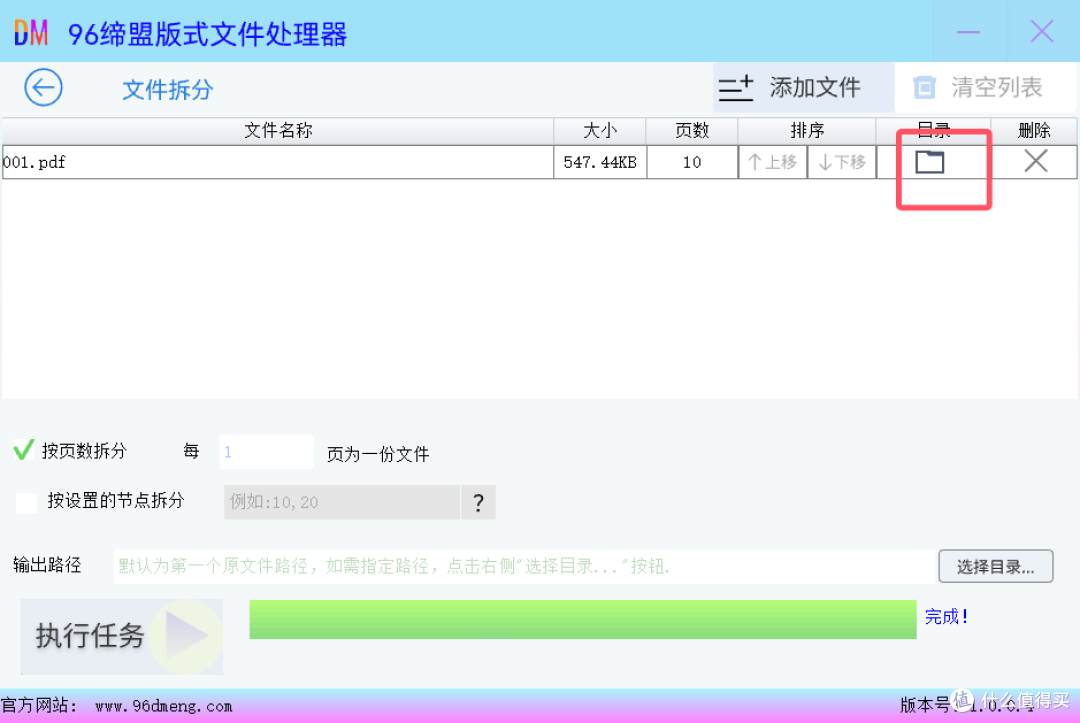Click the 添加文件 add file button
The height and width of the screenshot is (723, 1080).
tap(803, 87)
